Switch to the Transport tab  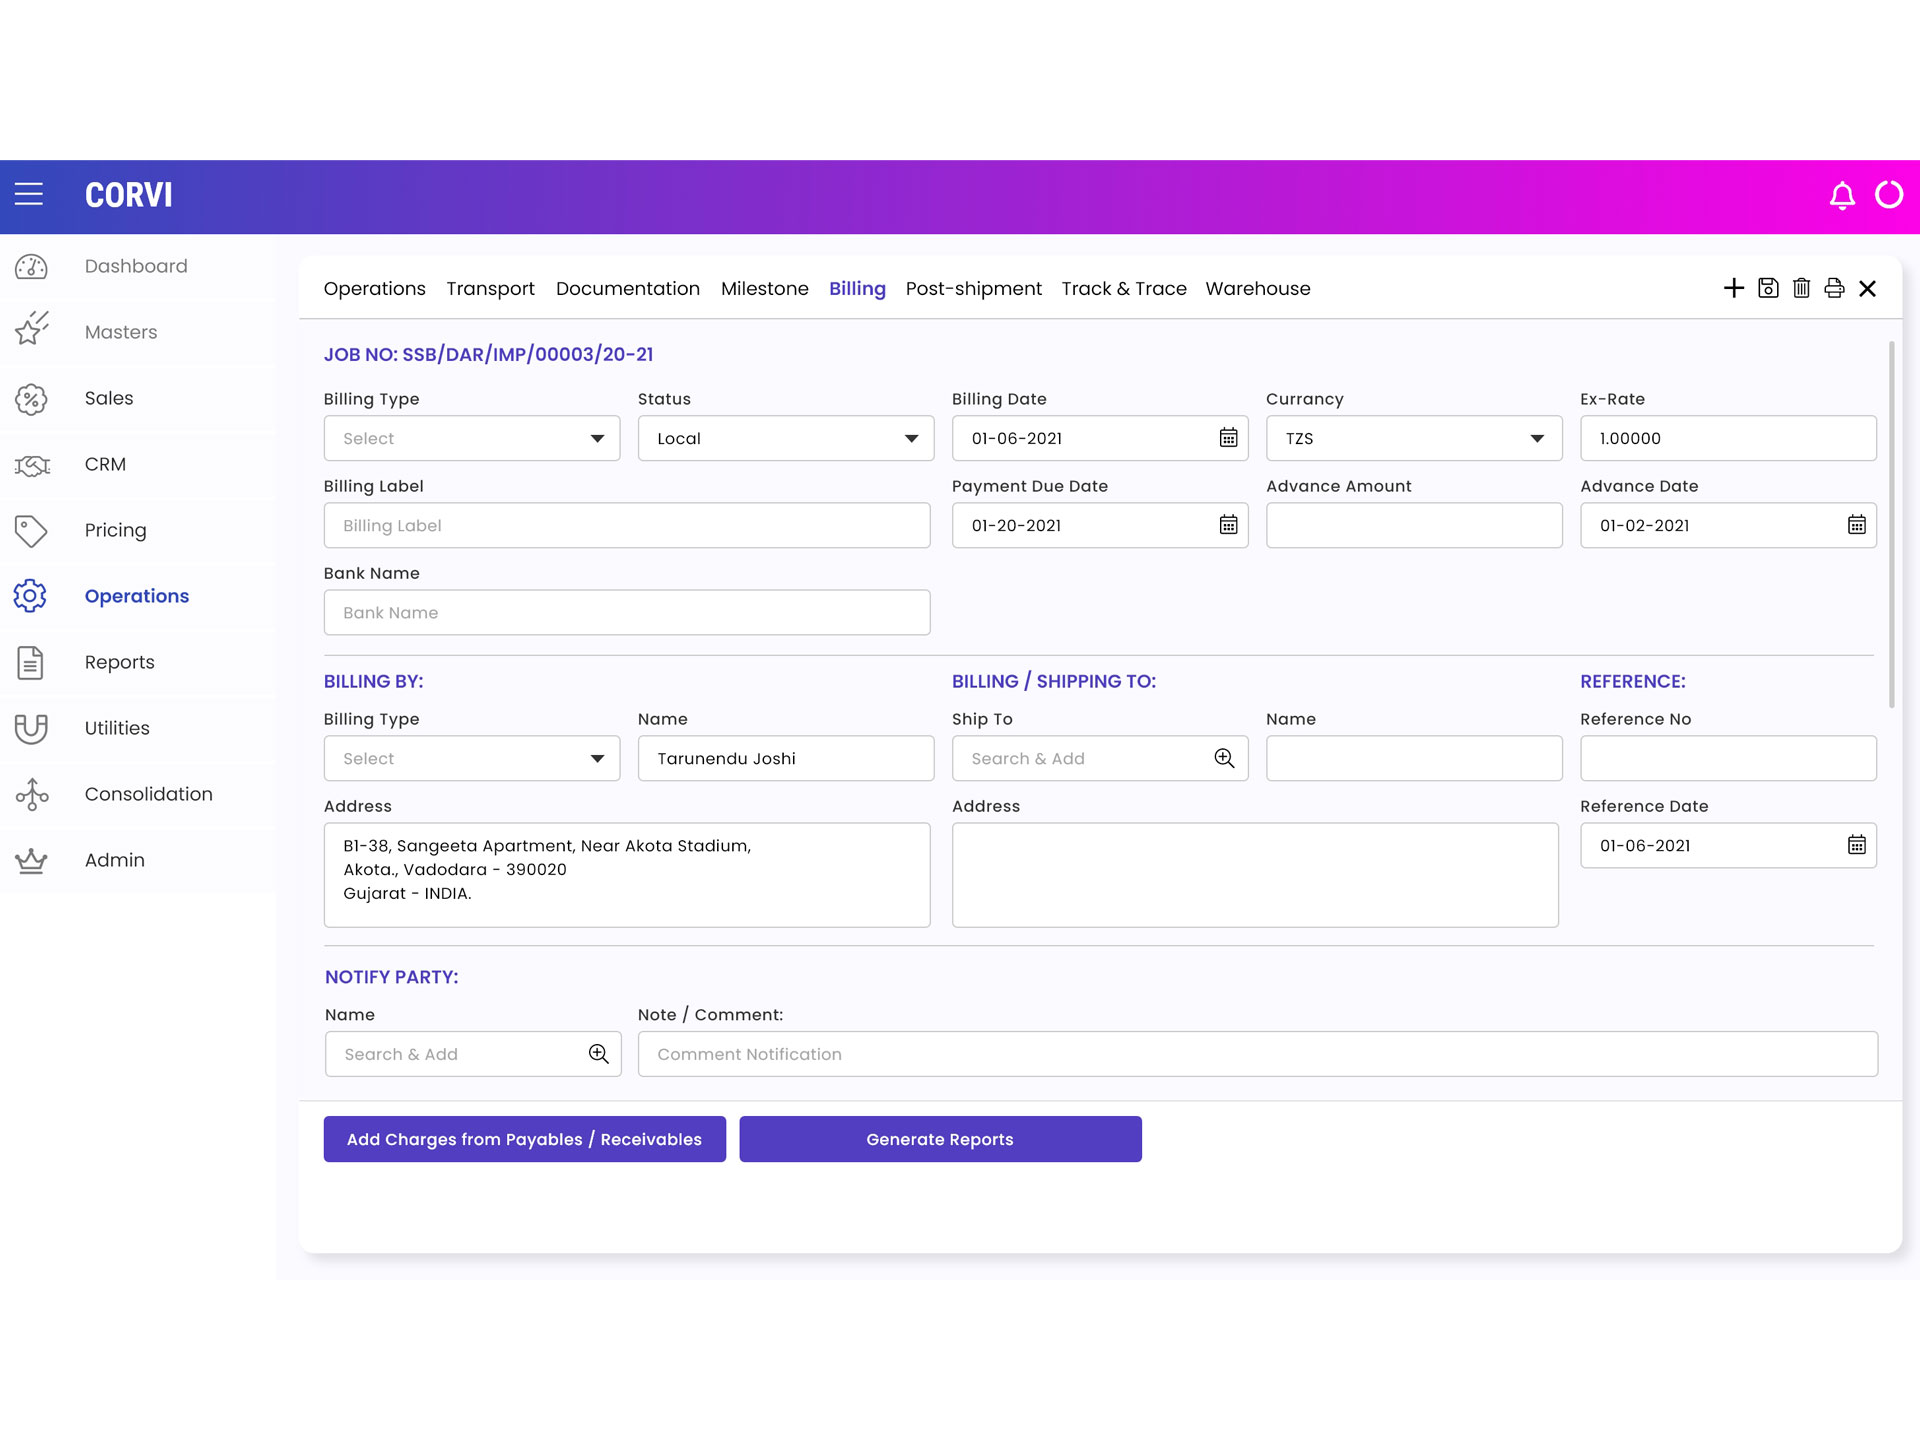coord(490,289)
